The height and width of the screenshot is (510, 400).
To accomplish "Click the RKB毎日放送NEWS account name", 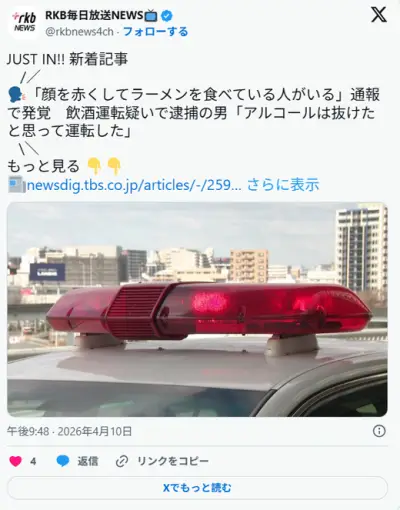I will (94, 15).
